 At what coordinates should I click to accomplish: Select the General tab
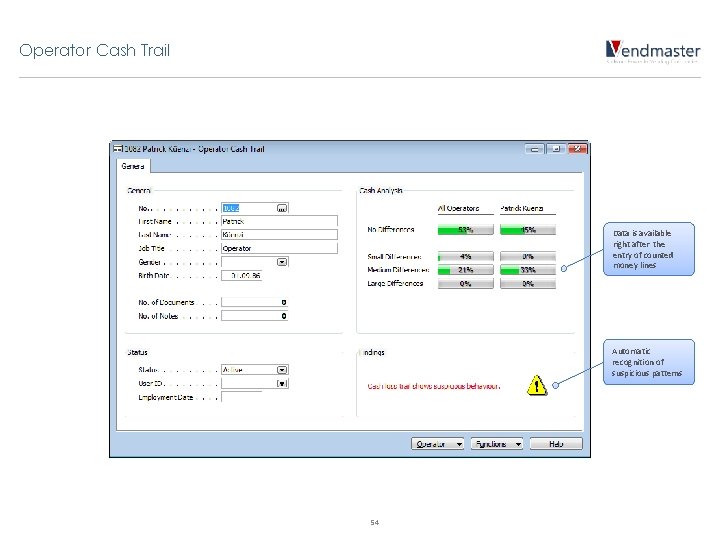133,166
